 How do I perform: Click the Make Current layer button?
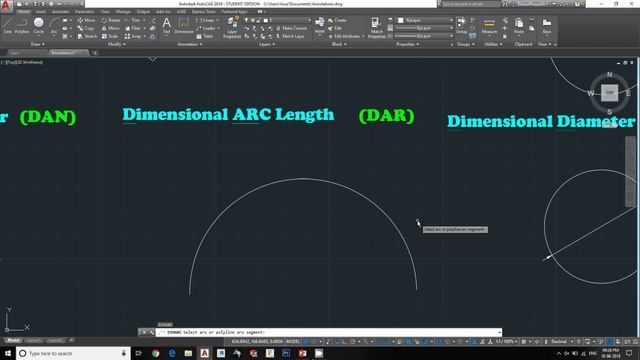click(x=291, y=28)
